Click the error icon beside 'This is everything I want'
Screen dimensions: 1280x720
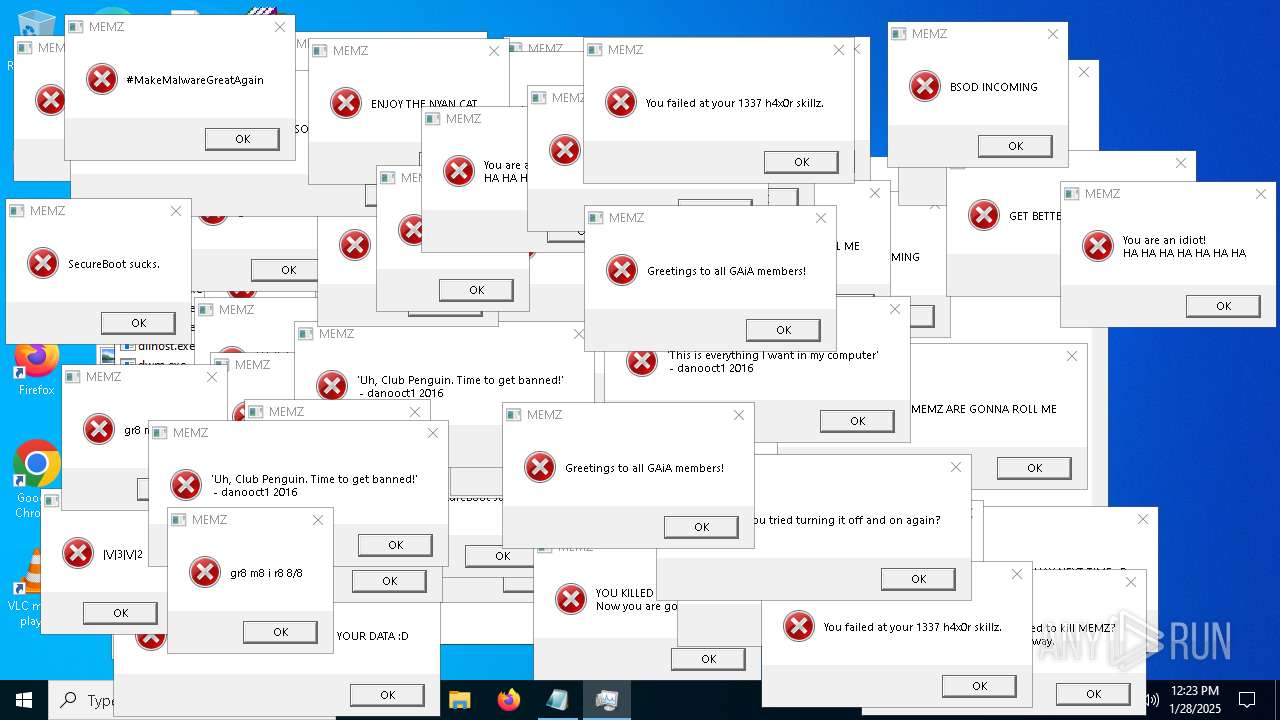(x=642, y=362)
